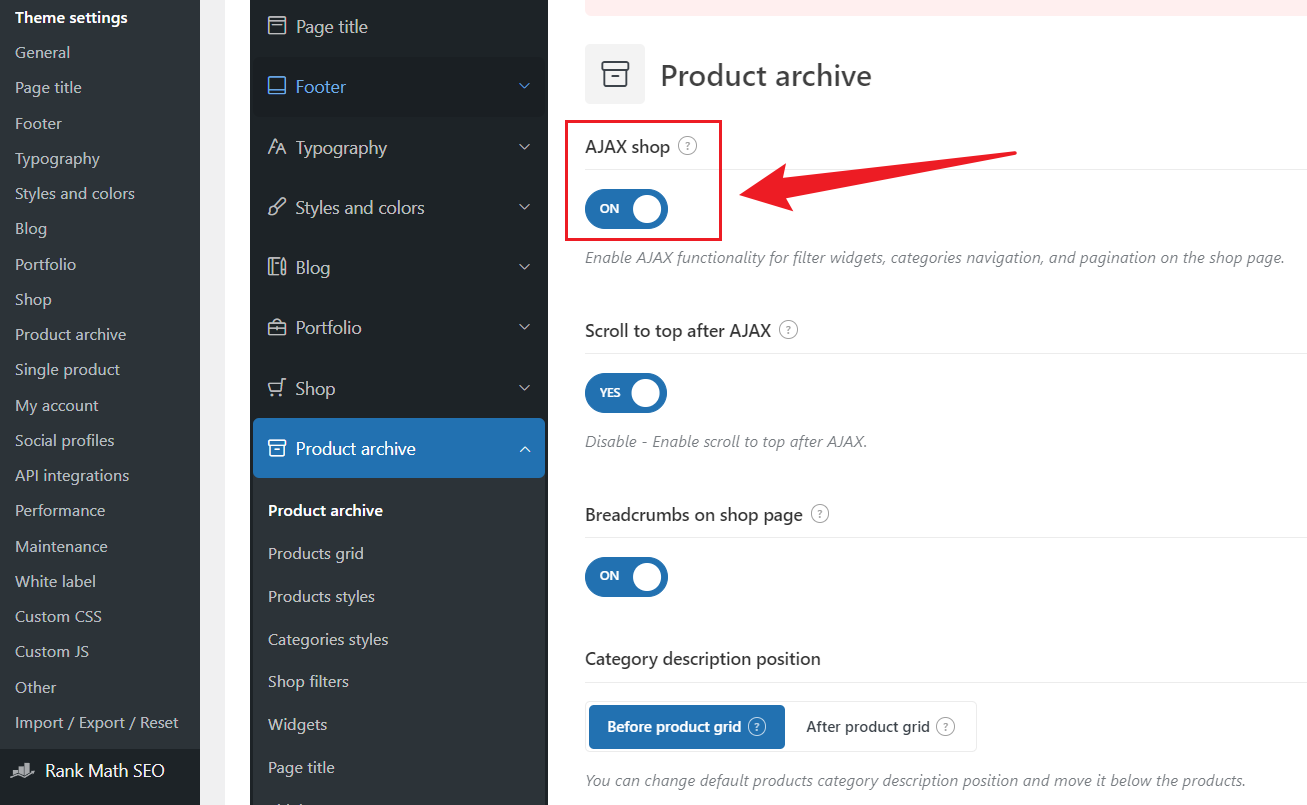Disable Scroll to top after AJAX switch
Viewport: 1307px width, 805px height.
tap(626, 393)
